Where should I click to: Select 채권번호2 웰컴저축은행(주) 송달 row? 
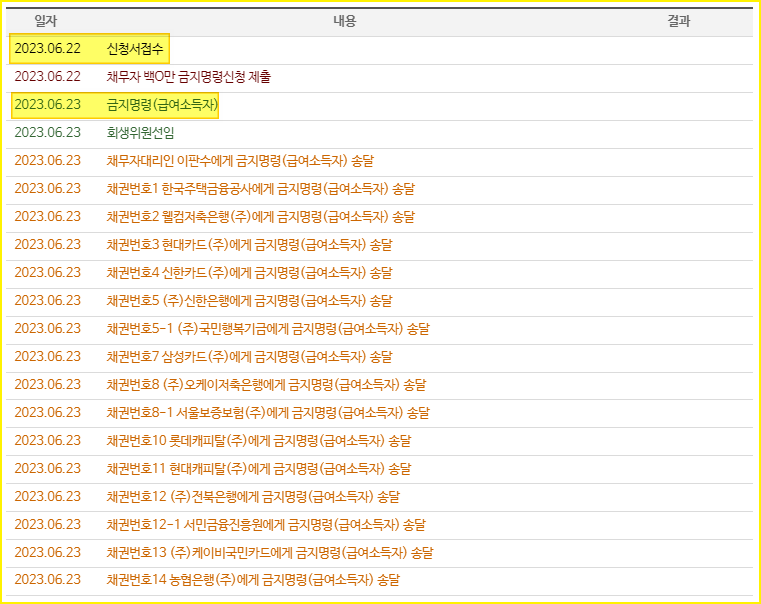[x=380, y=217]
